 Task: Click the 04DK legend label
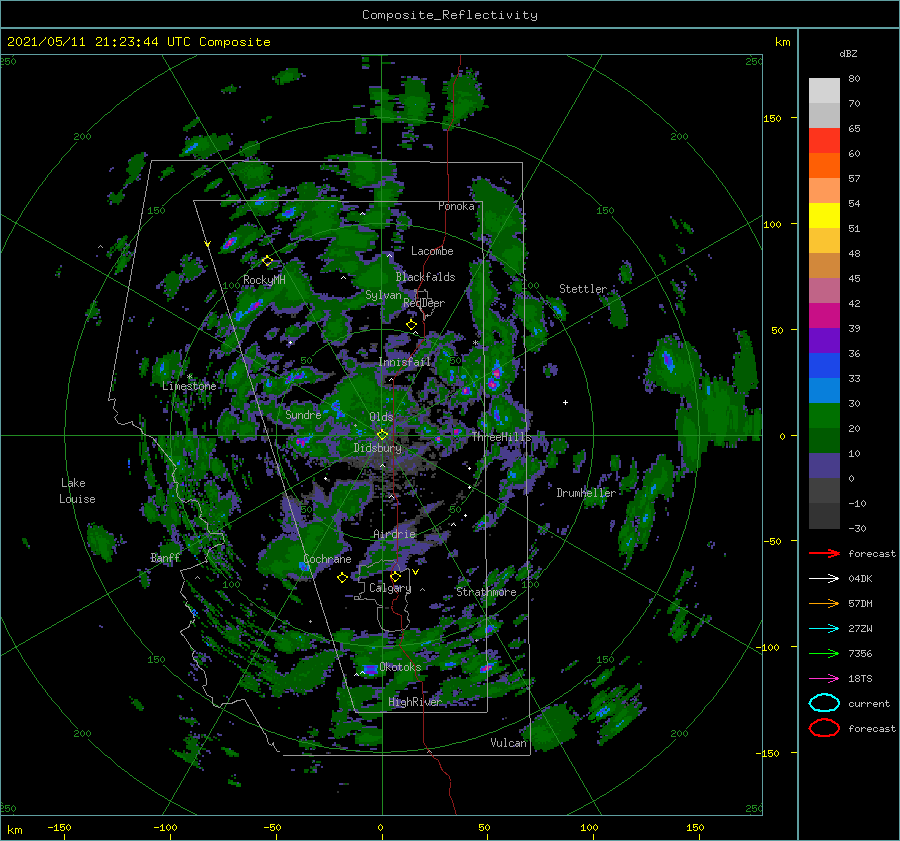[860, 579]
